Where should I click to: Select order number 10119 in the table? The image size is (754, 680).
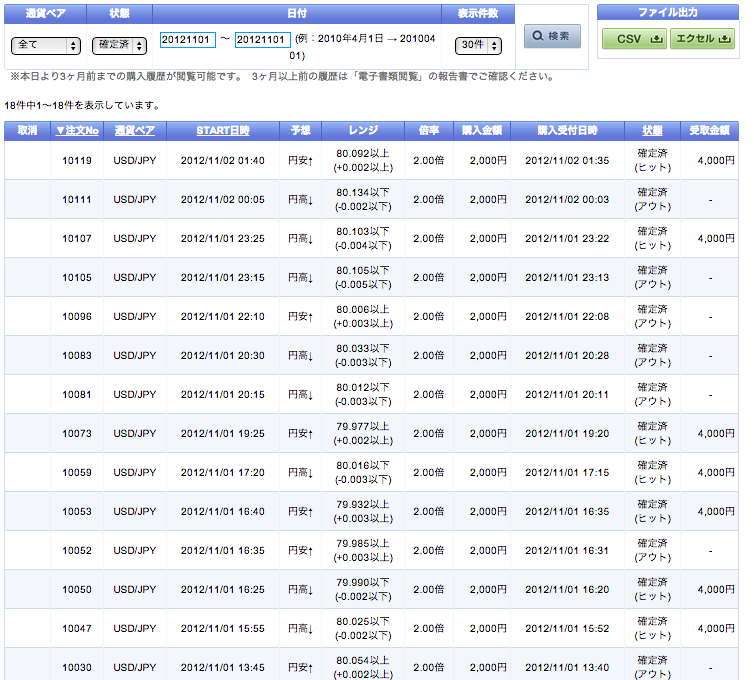click(x=77, y=161)
